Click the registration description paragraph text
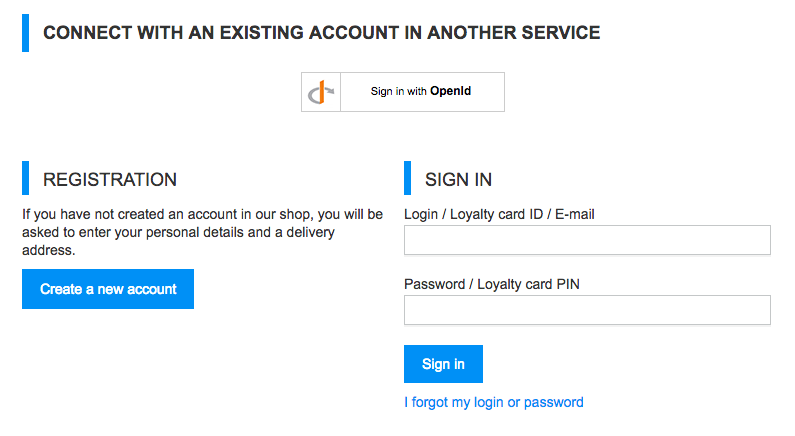The height and width of the screenshot is (436, 795). click(x=202, y=232)
